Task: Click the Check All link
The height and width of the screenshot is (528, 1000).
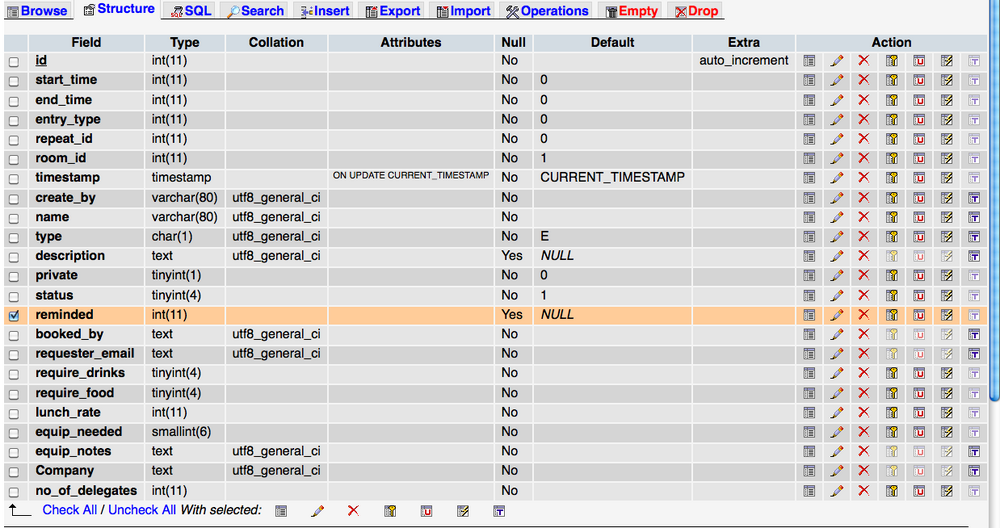Action: (70, 510)
